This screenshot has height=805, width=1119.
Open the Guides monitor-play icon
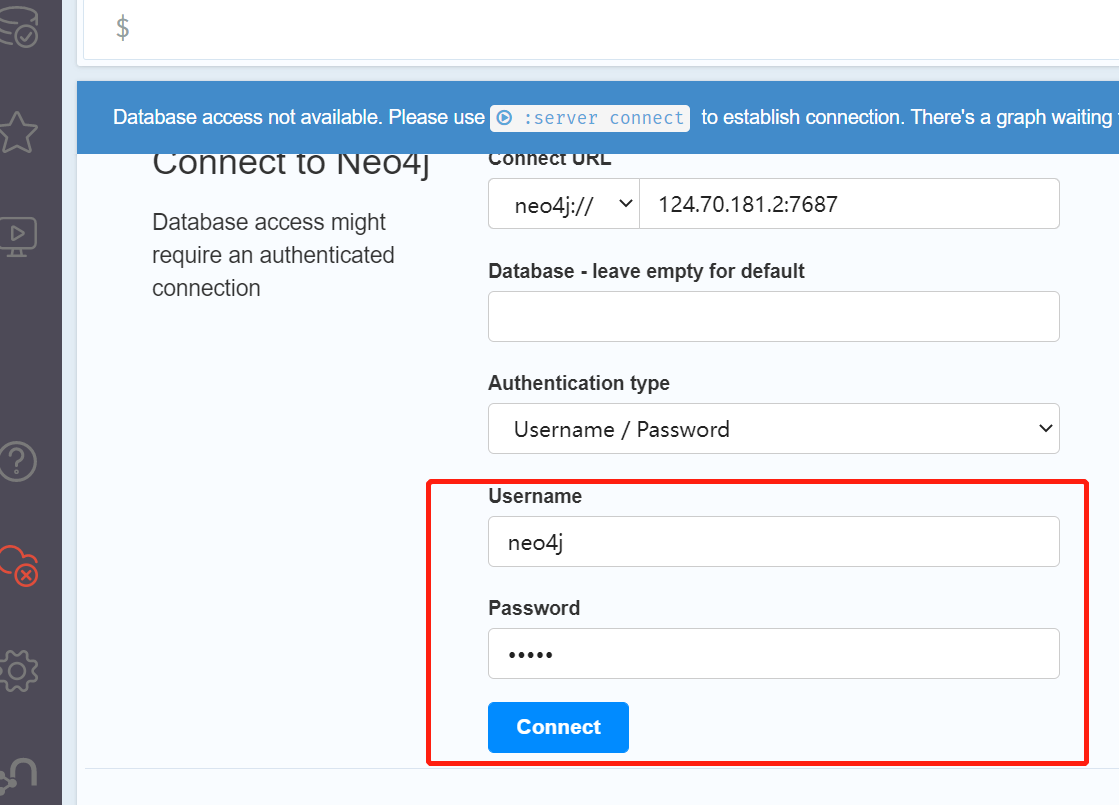18,236
